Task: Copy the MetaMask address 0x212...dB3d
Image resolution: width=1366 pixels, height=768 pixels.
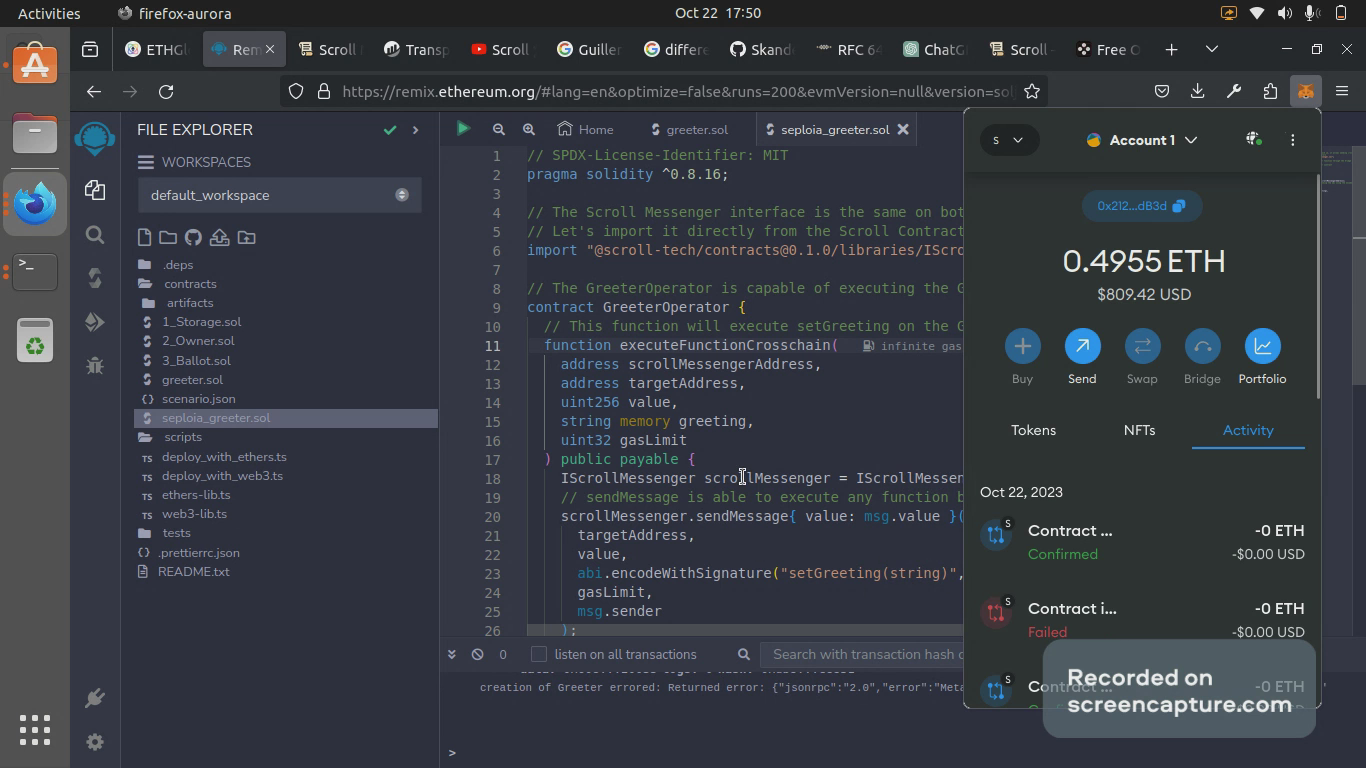Action: click(x=1141, y=206)
